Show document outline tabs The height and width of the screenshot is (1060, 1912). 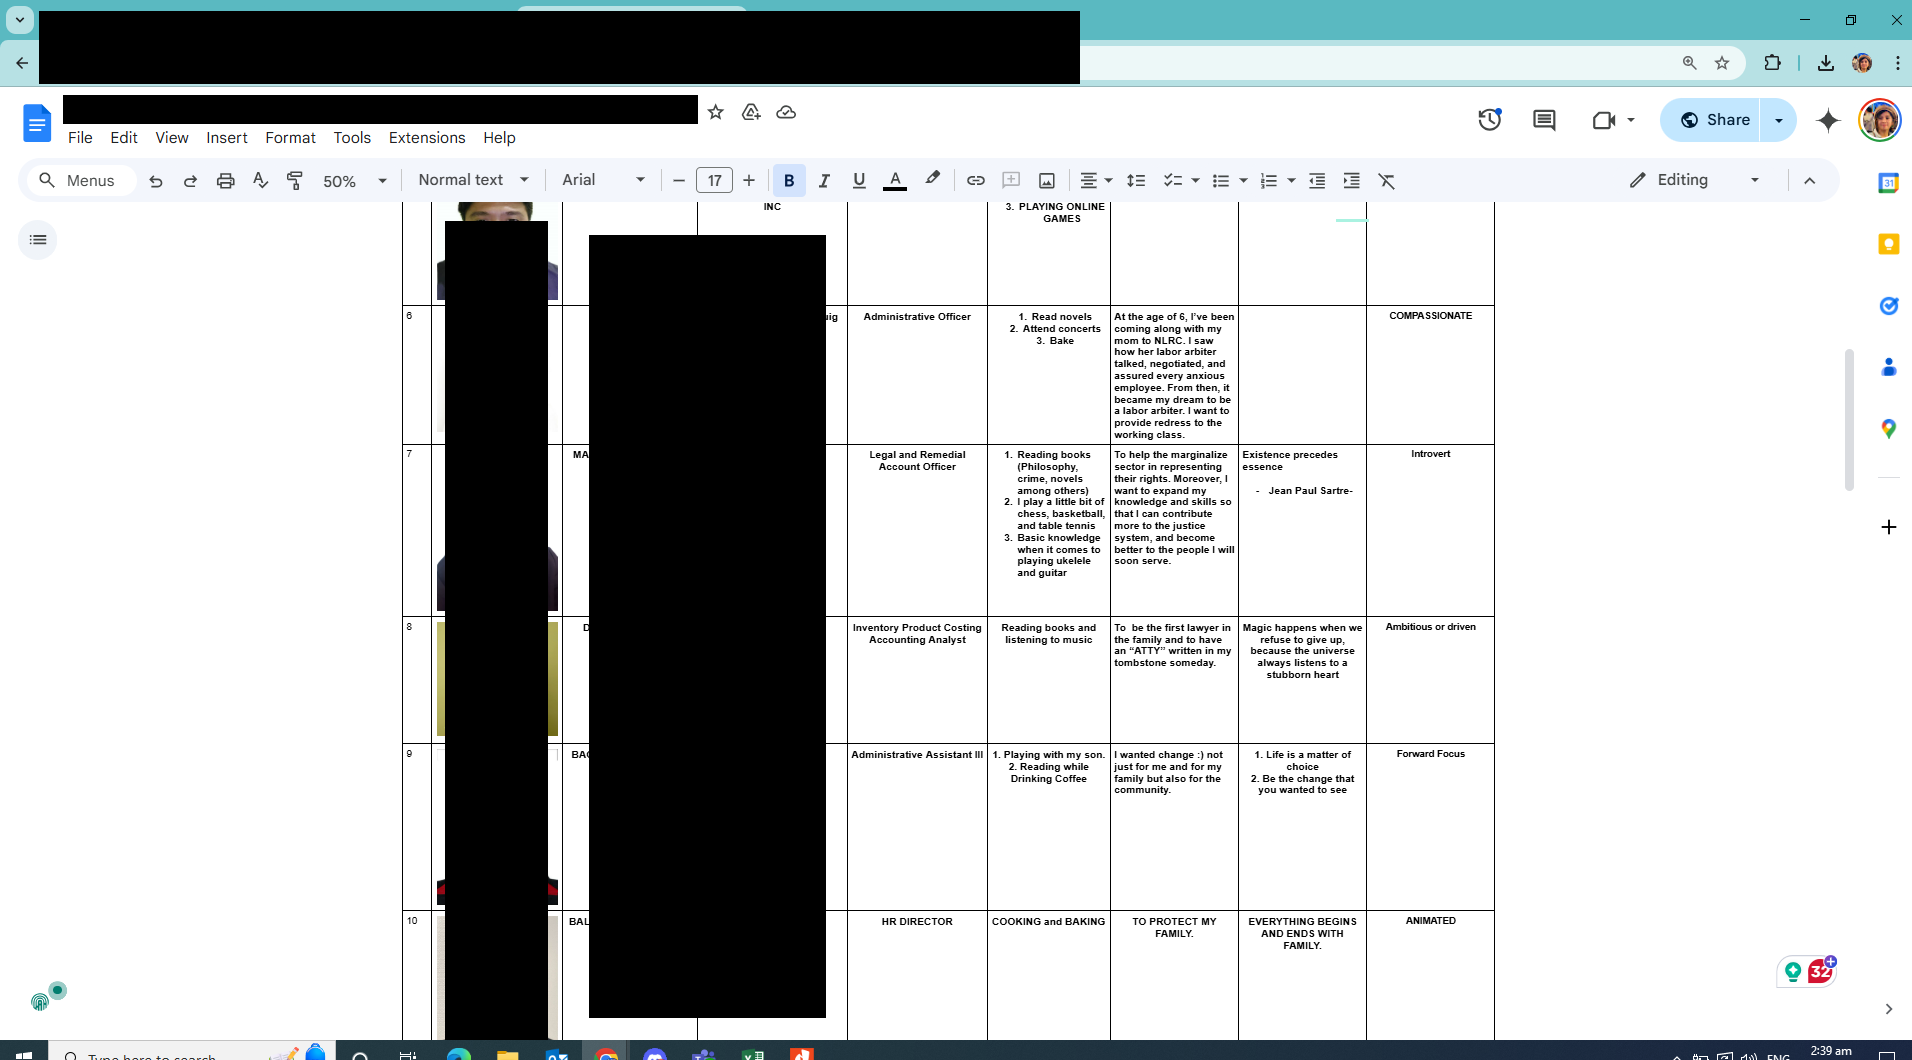[38, 240]
